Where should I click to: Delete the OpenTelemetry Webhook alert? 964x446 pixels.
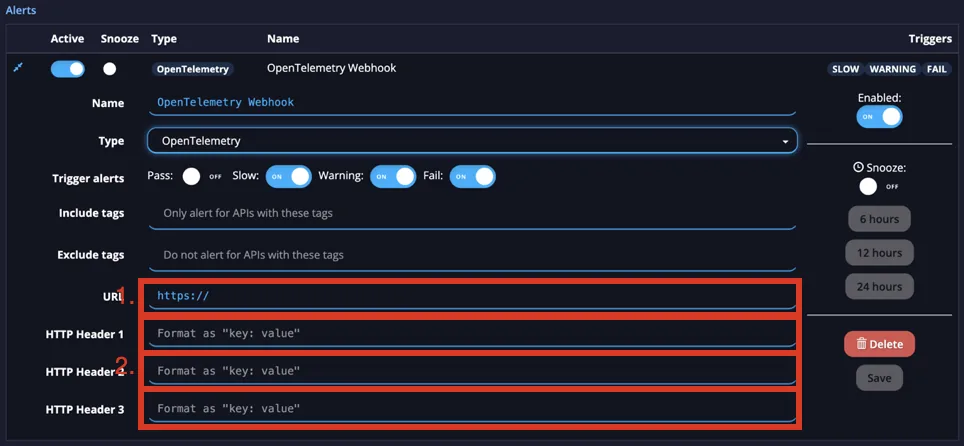879,344
